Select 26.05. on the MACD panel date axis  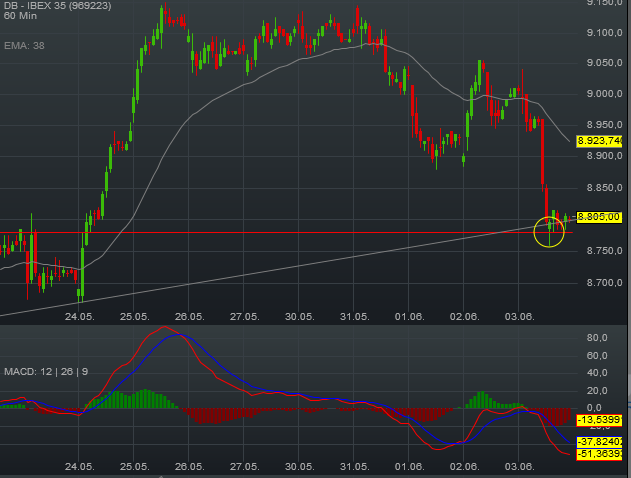click(189, 466)
